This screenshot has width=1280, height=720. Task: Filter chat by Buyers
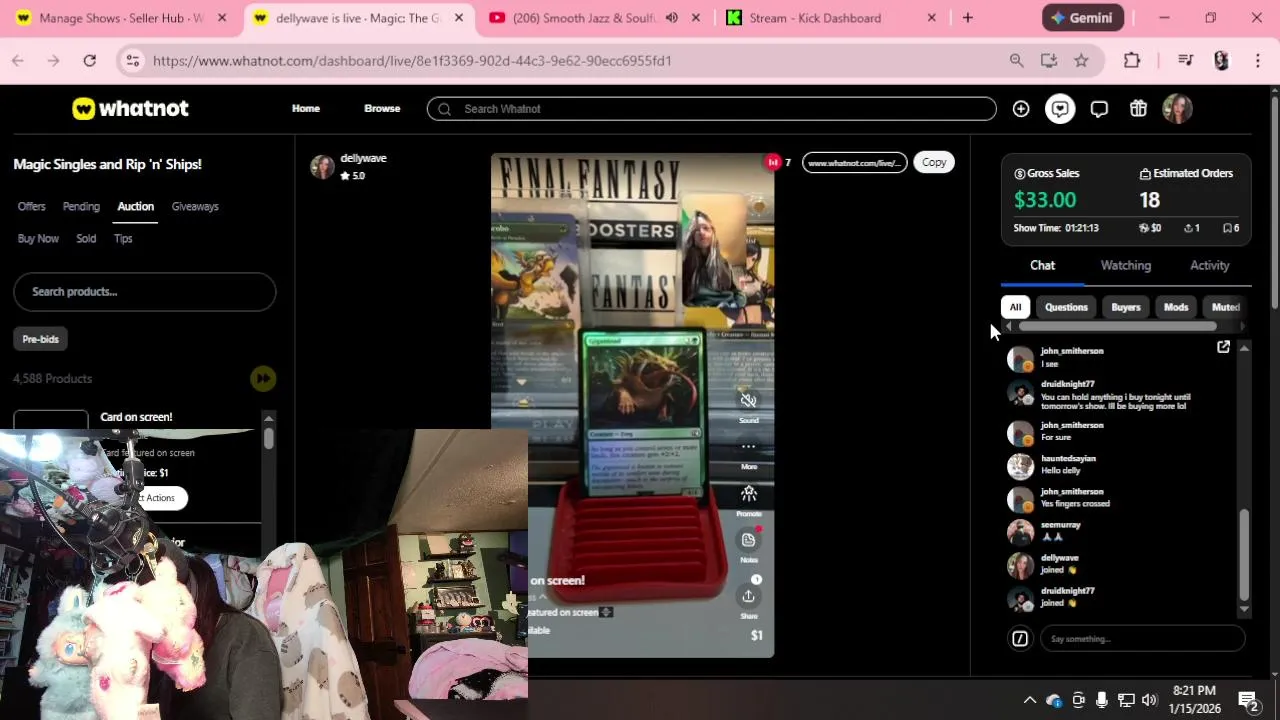1126,307
